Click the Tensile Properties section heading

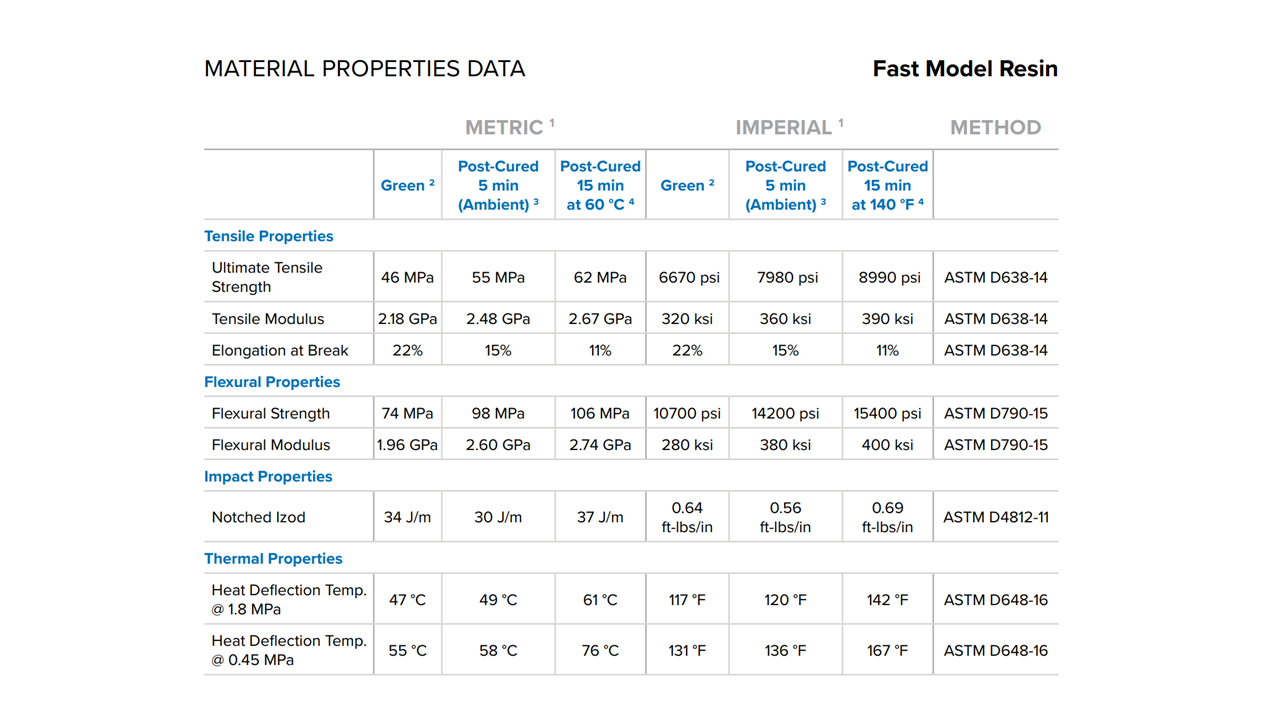pyautogui.click(x=268, y=236)
